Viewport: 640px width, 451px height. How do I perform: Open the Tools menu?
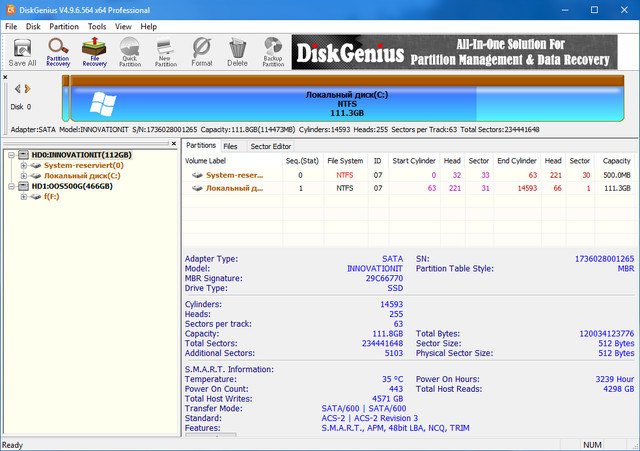(x=97, y=26)
